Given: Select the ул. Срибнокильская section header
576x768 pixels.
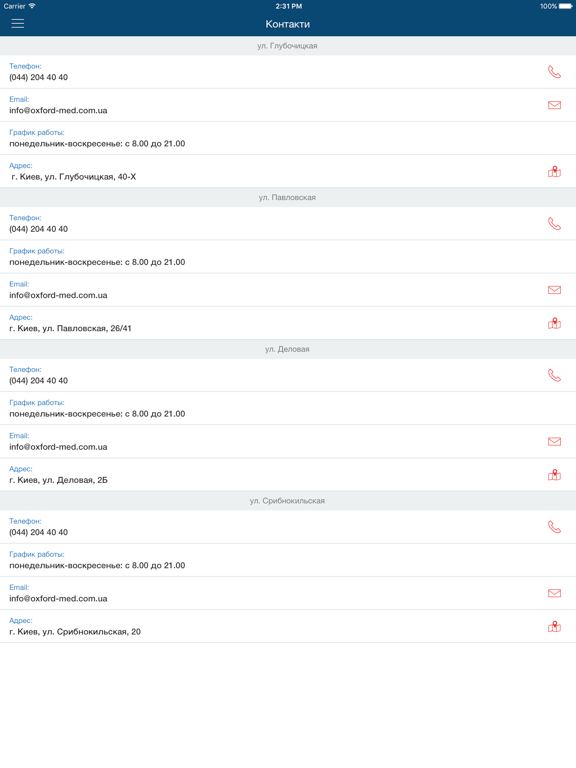Looking at the screenshot, I should pos(288,501).
